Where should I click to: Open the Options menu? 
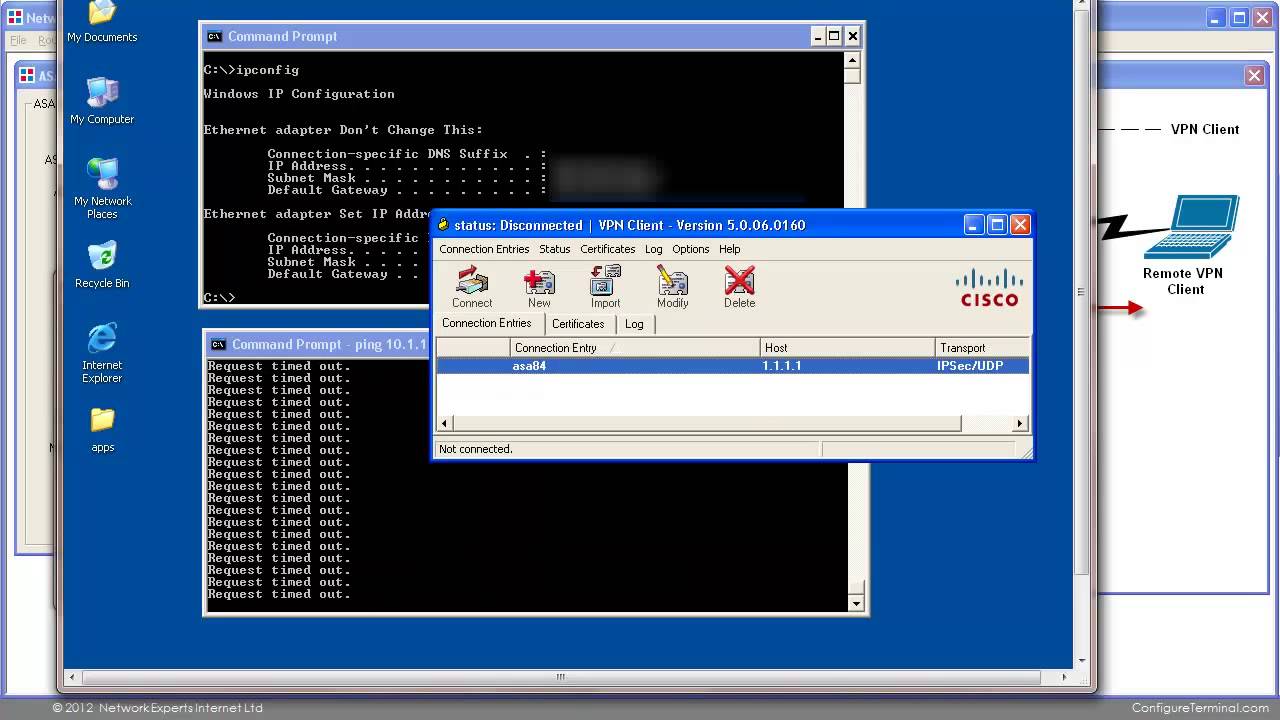click(690, 249)
